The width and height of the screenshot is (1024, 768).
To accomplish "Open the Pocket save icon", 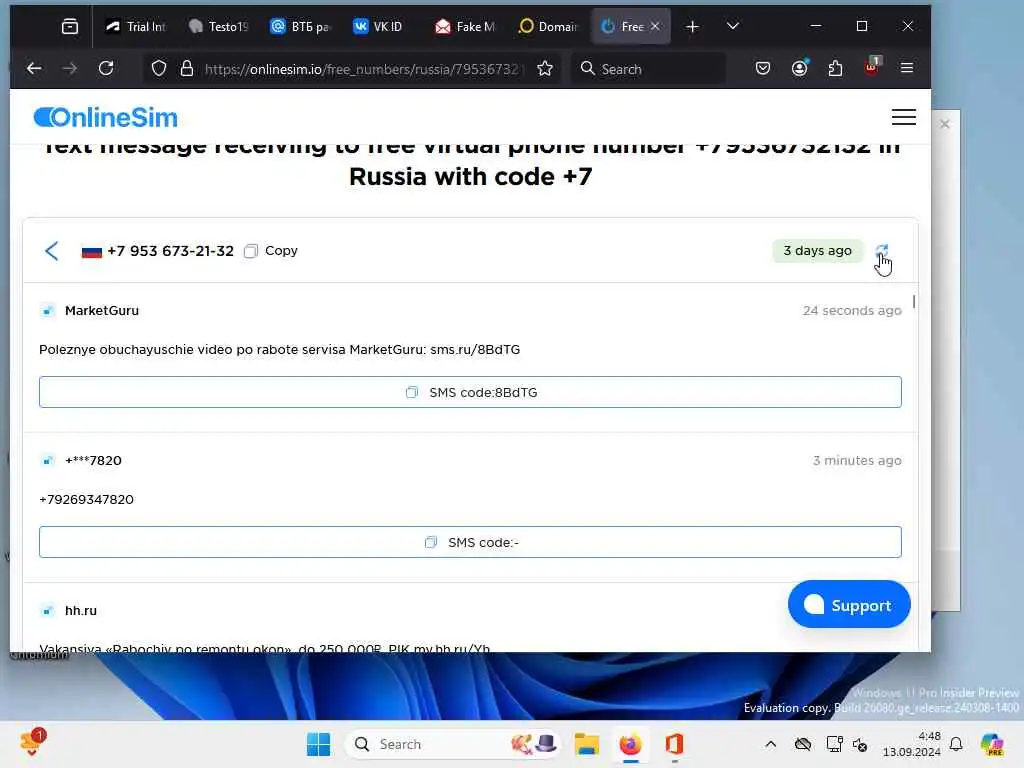I will (x=763, y=69).
